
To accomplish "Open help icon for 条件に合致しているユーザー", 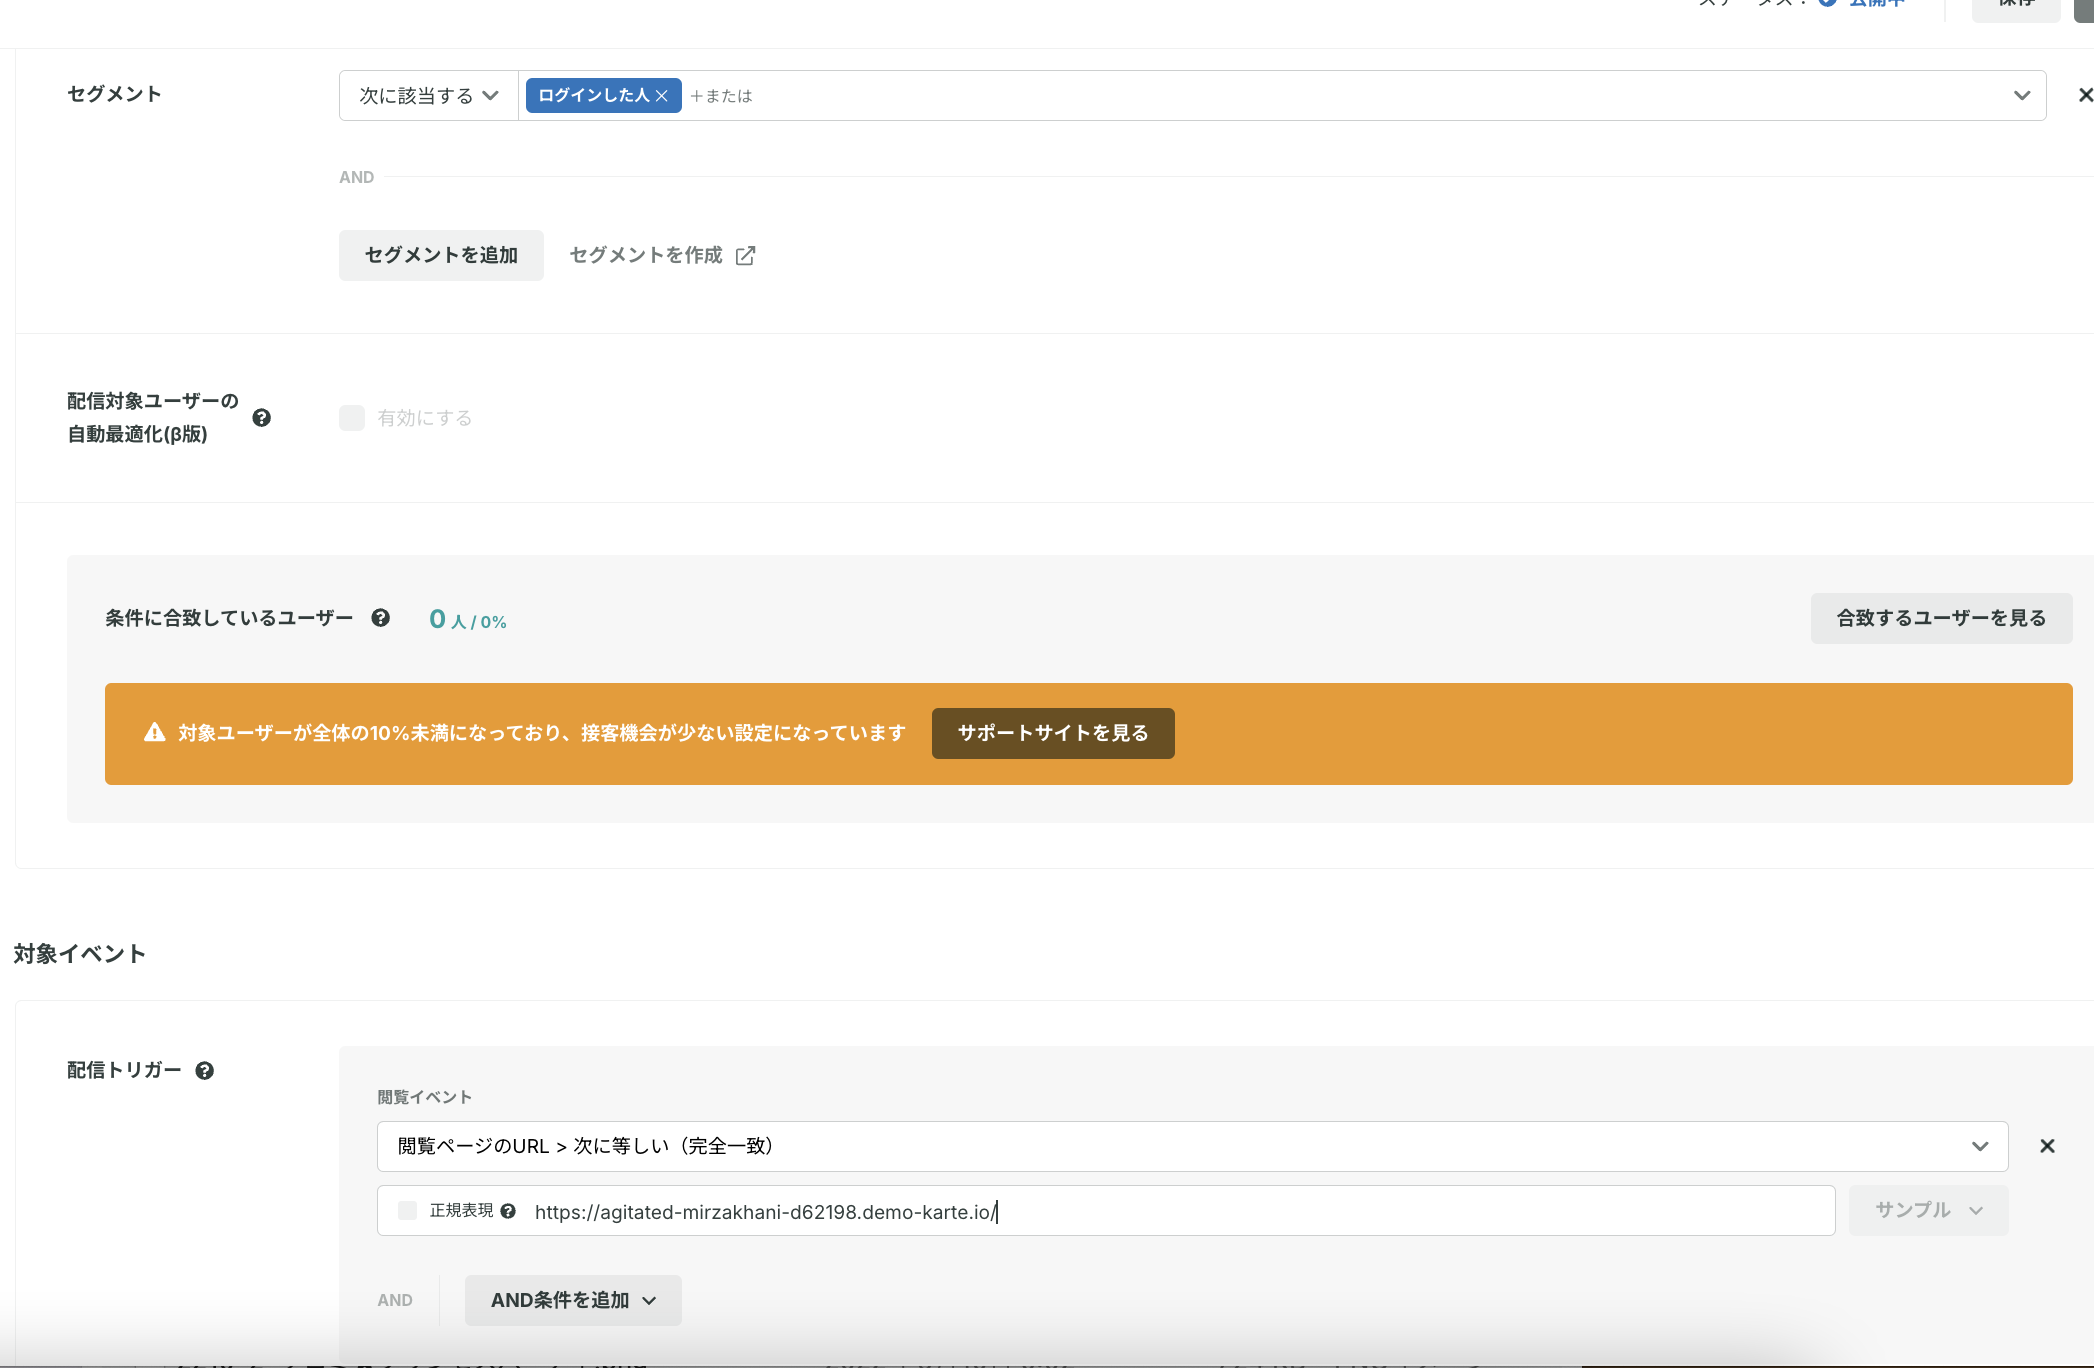I will [381, 618].
